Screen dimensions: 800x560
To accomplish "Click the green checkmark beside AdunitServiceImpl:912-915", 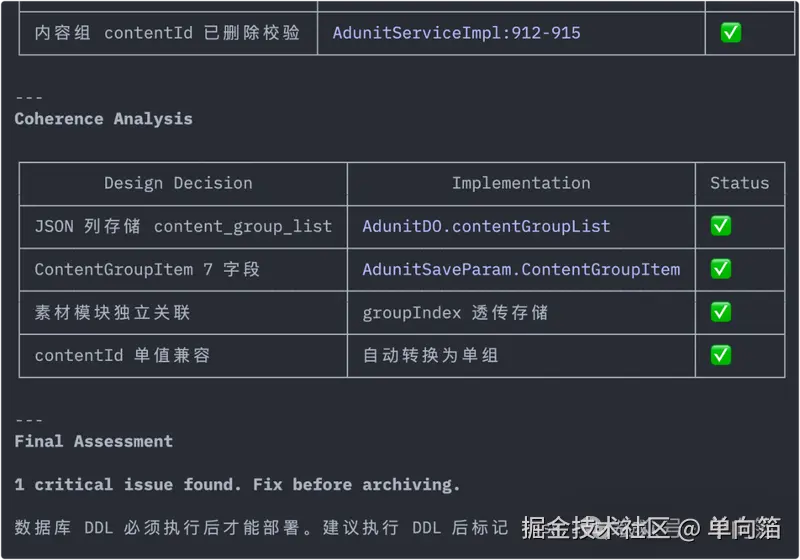I will click(x=731, y=33).
